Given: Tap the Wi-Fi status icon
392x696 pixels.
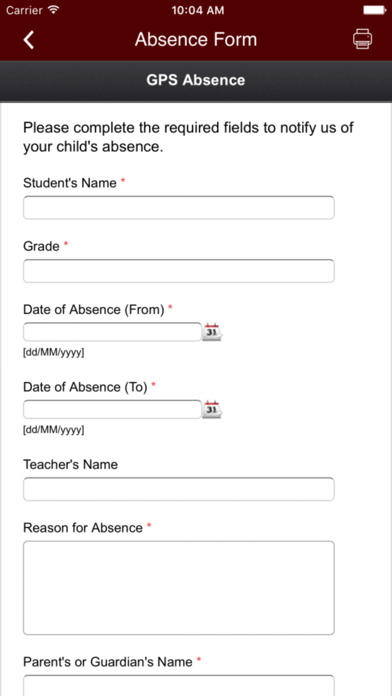Looking at the screenshot, I should (53, 10).
